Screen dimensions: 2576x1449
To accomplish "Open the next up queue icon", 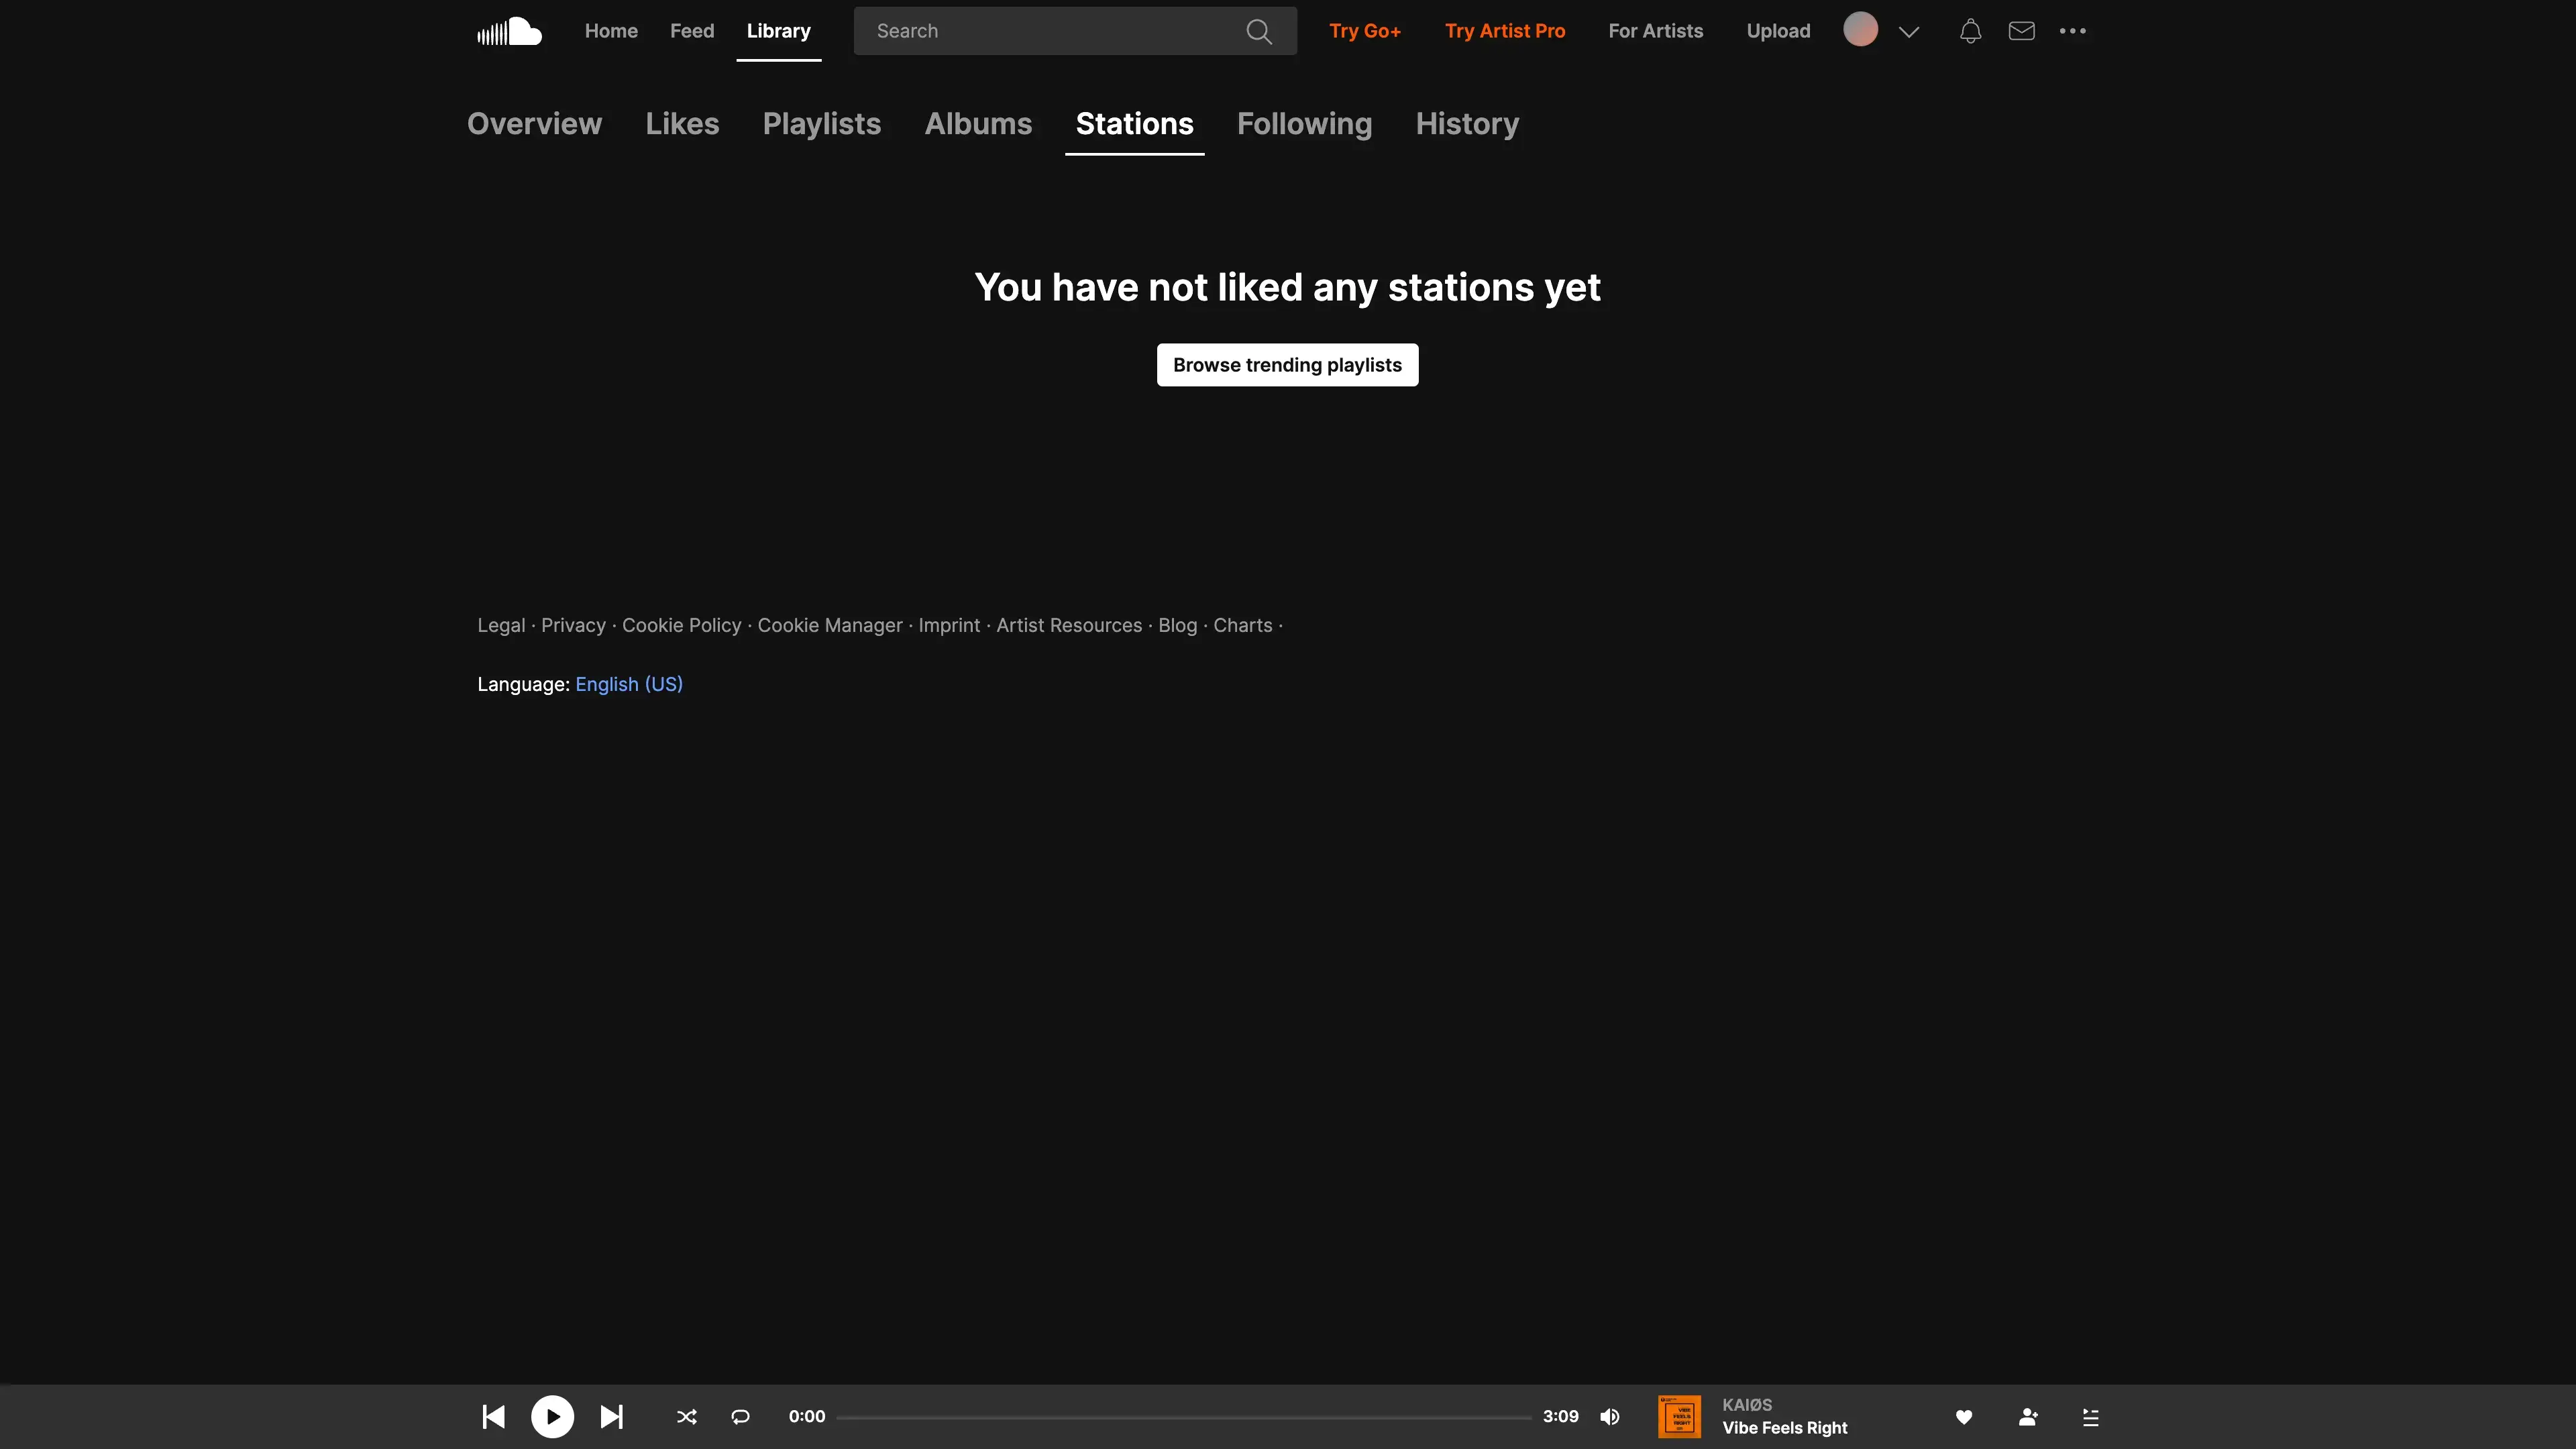I will tap(2090, 1416).
